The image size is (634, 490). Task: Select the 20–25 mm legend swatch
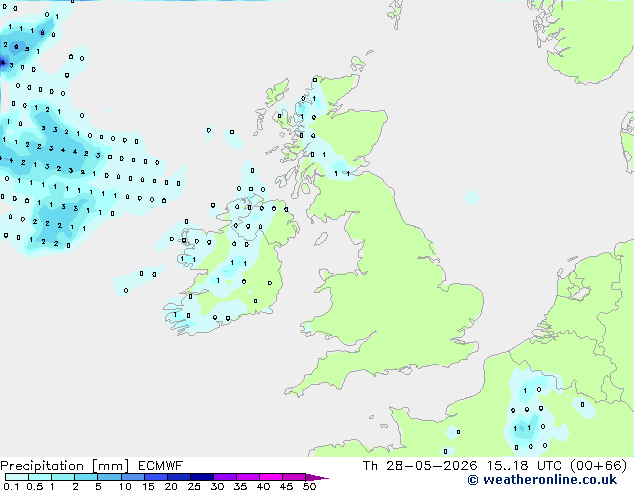[x=178, y=477]
